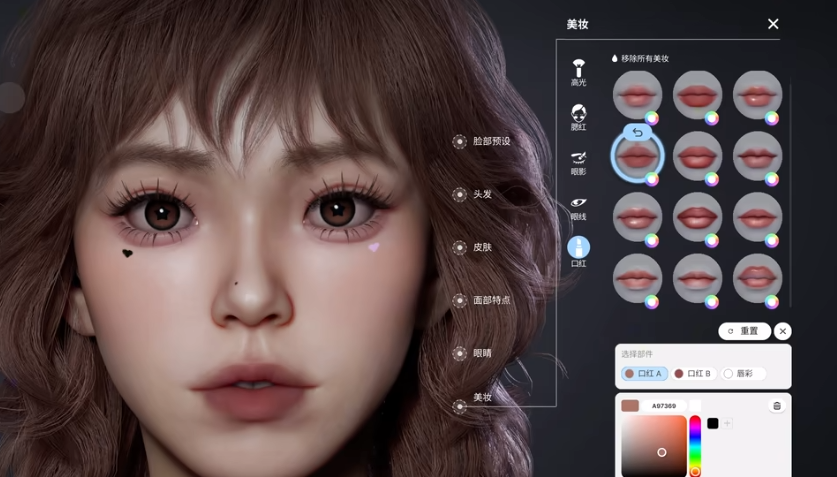Click the 重置 reset button

pyautogui.click(x=744, y=331)
